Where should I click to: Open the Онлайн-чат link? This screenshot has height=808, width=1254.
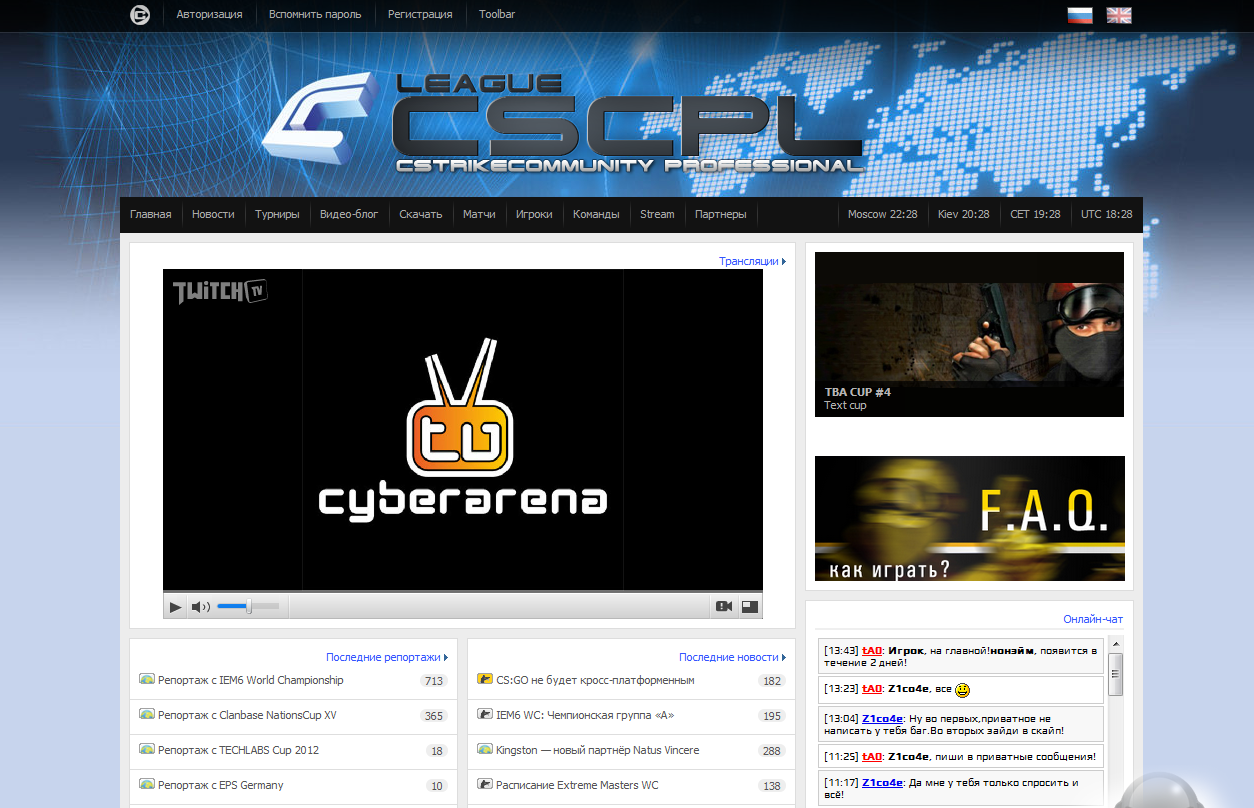[x=1093, y=619]
